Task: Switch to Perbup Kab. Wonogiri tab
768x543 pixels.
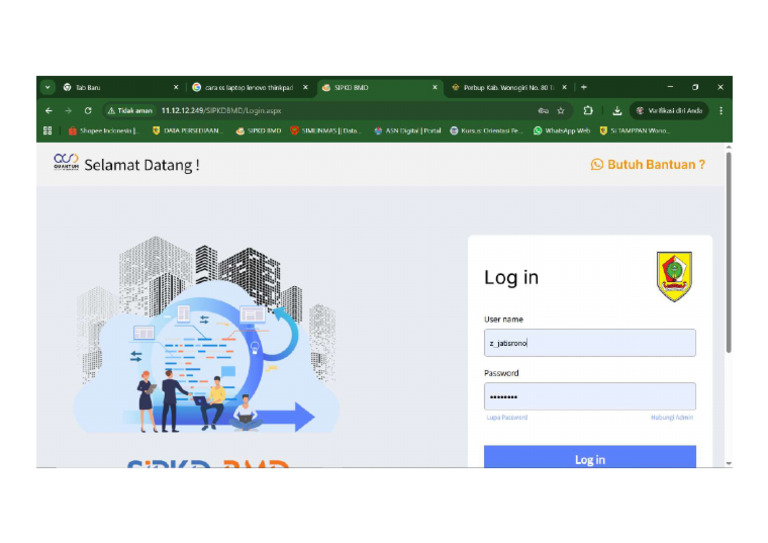Action: point(509,88)
